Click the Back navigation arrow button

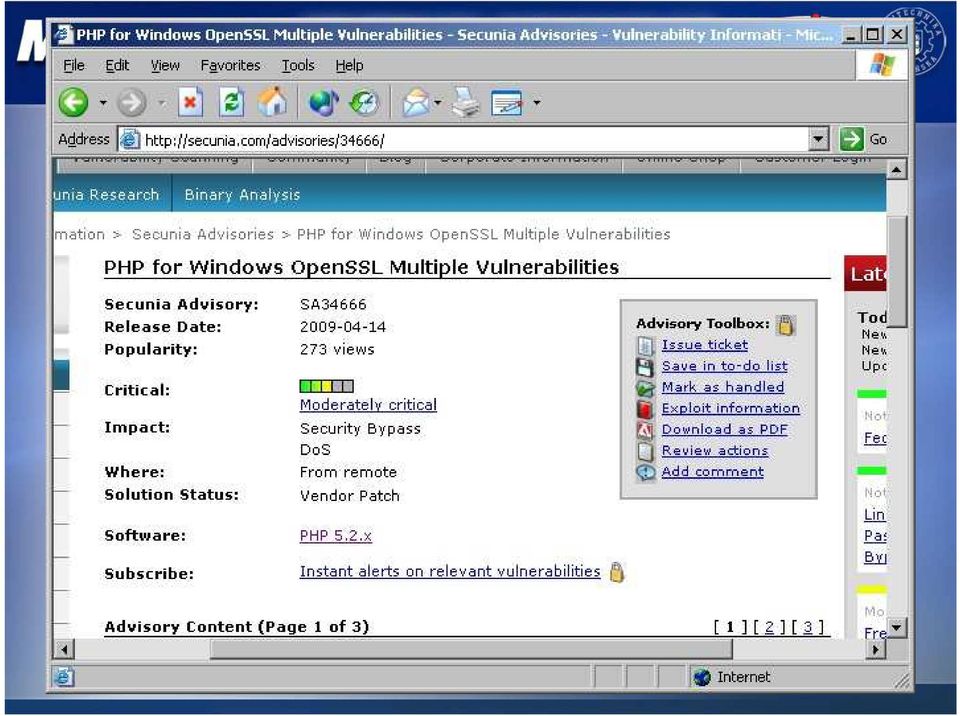(x=73, y=102)
